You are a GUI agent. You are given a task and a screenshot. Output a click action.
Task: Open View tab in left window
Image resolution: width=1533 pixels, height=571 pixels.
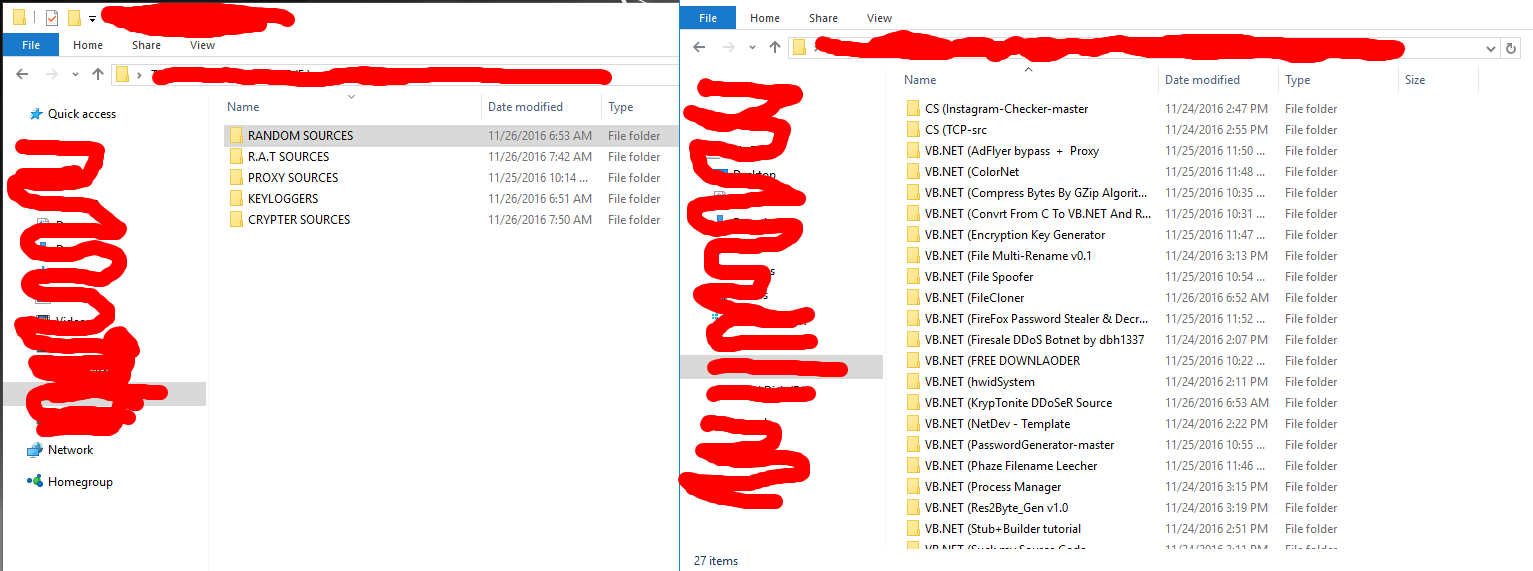point(202,45)
